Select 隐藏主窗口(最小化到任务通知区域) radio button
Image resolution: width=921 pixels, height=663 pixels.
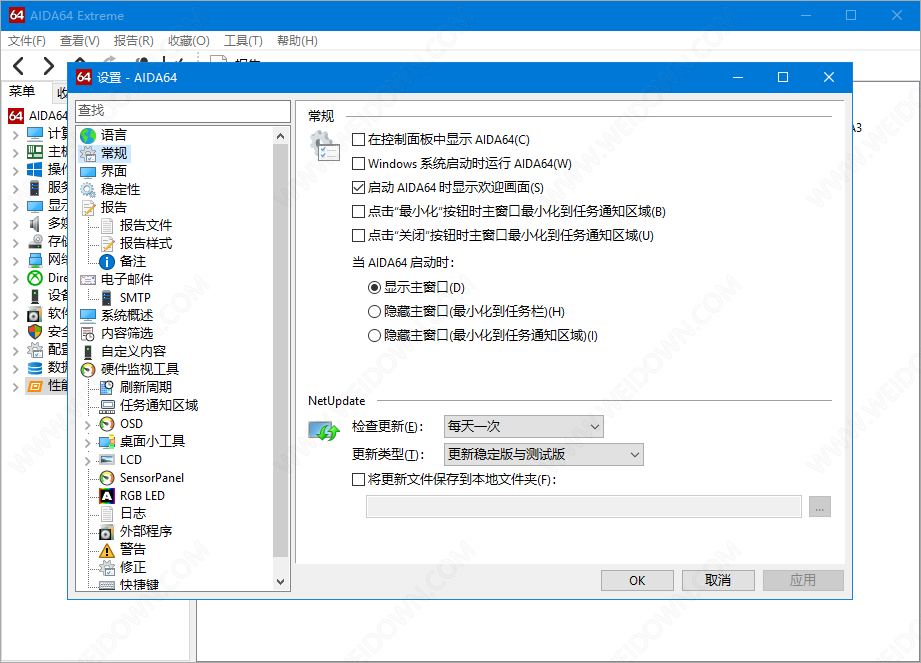pyautogui.click(x=374, y=336)
